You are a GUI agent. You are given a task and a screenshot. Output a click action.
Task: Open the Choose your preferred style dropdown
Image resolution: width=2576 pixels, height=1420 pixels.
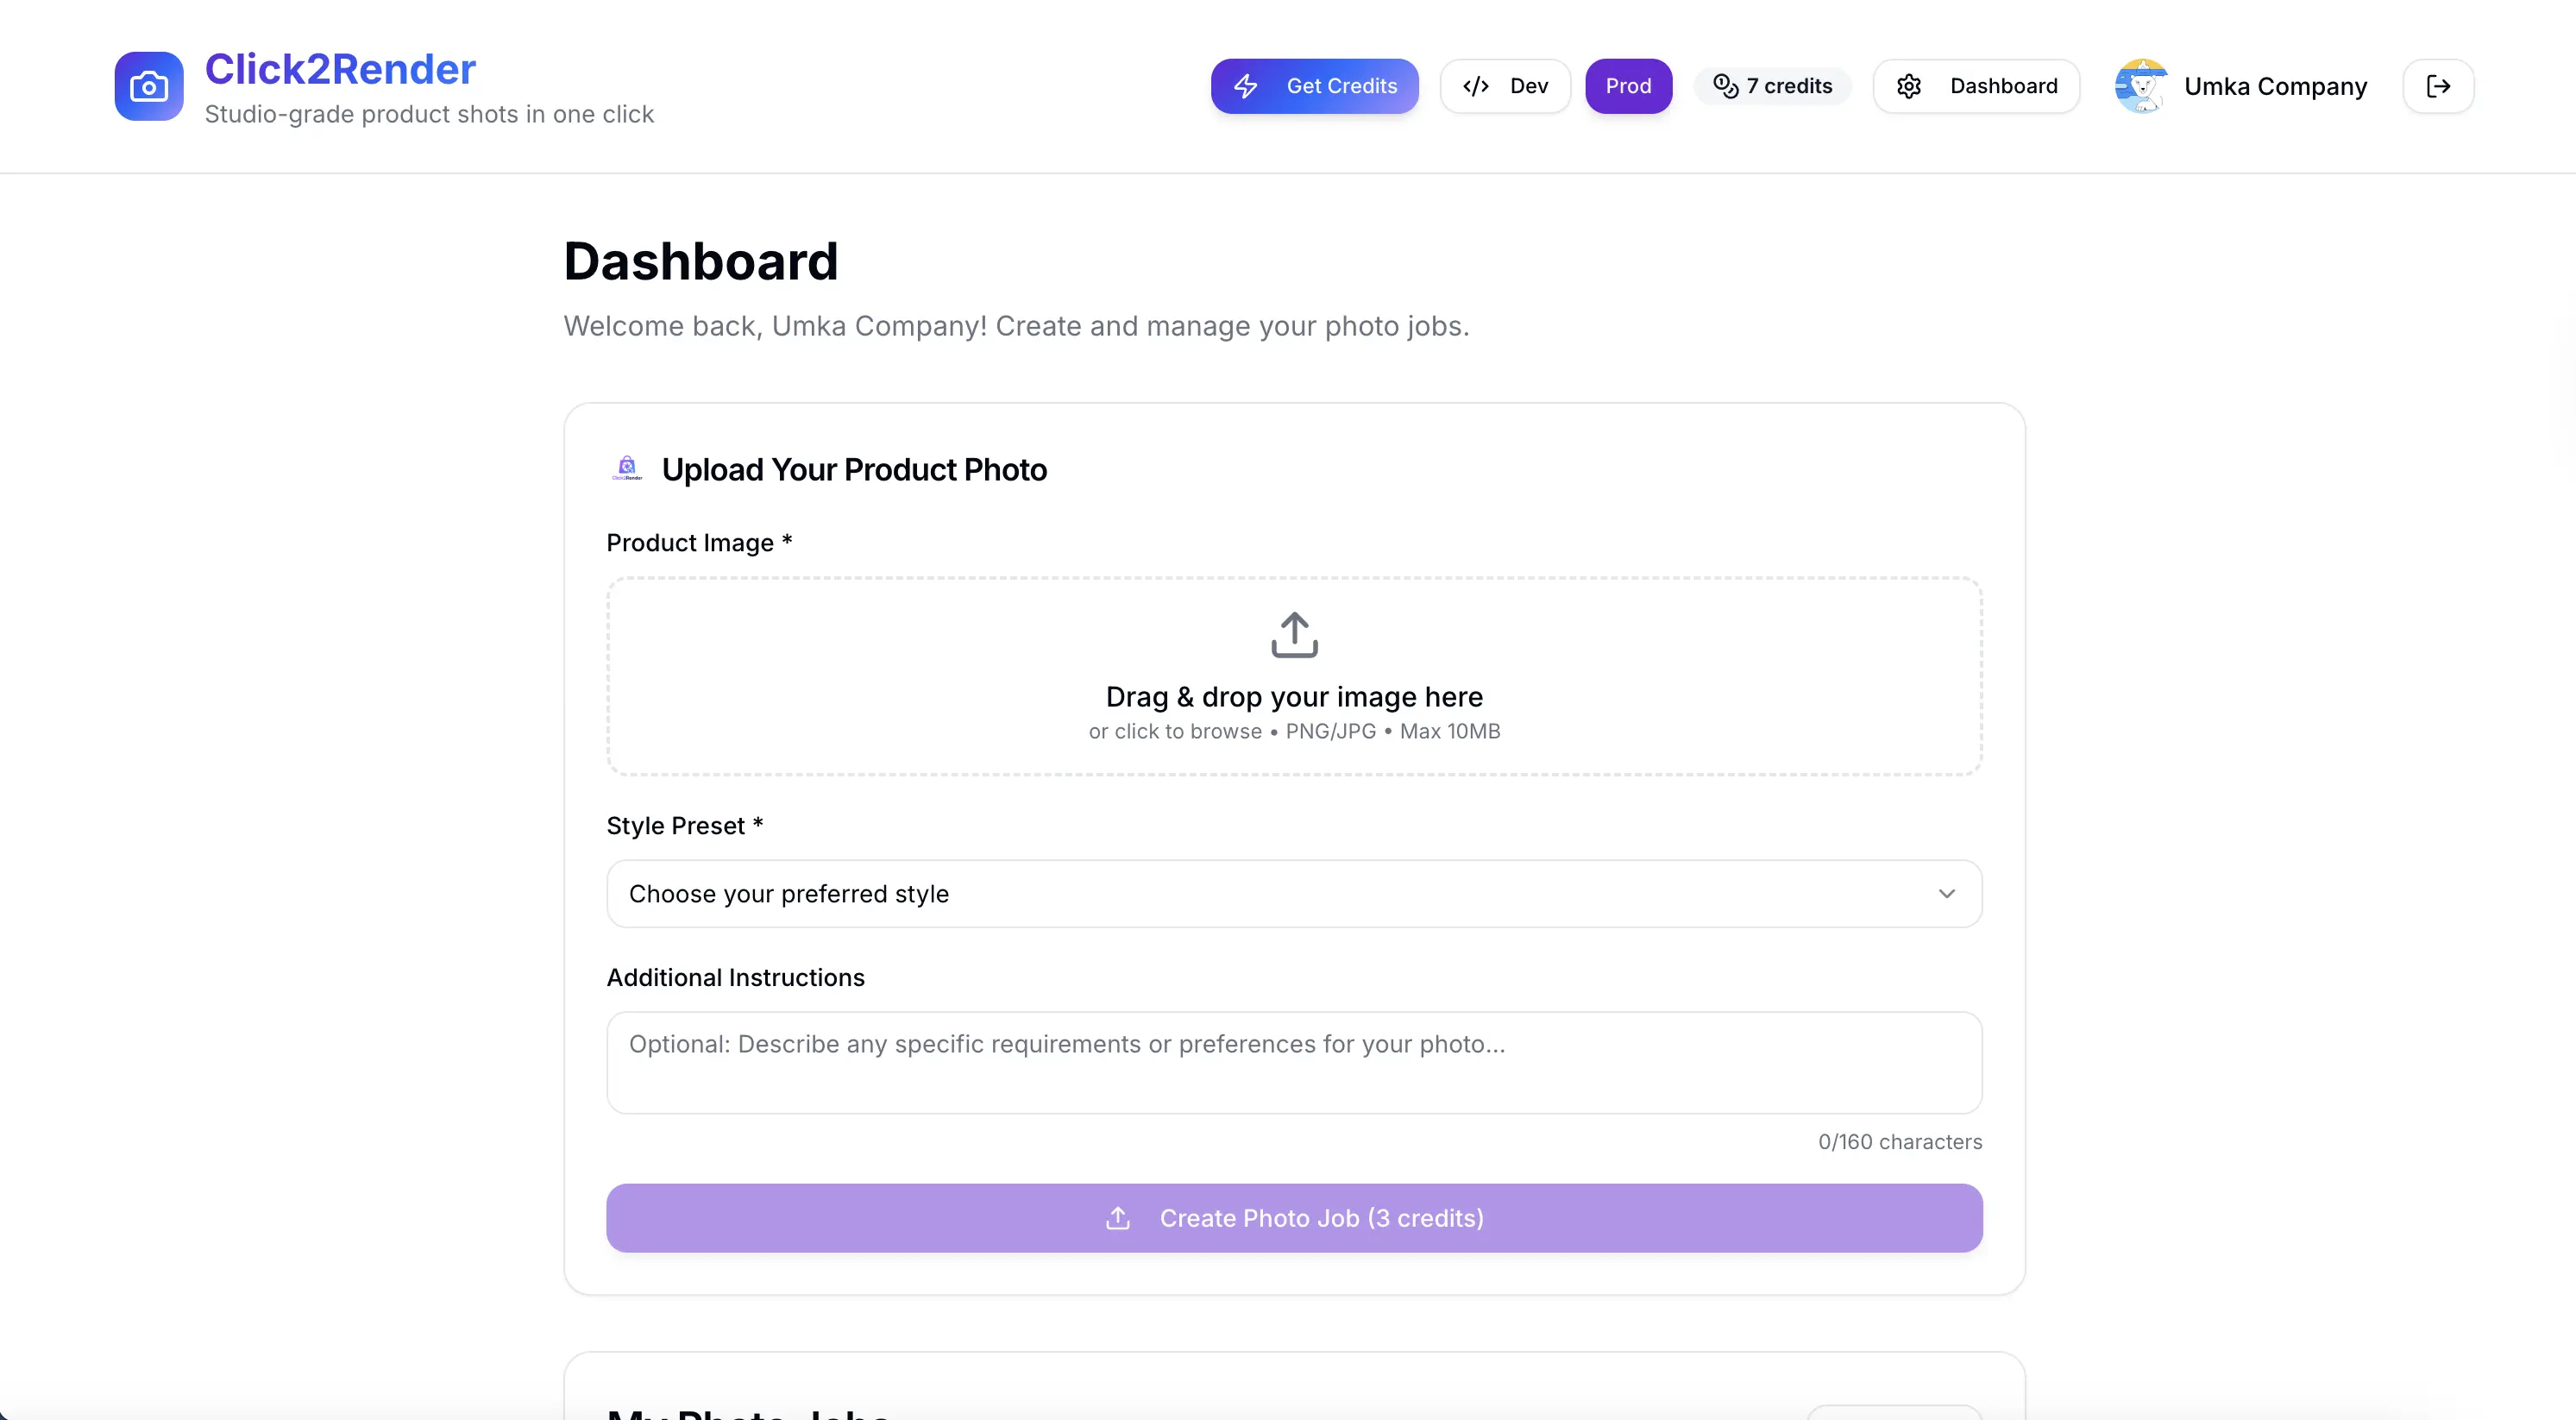click(1293, 893)
